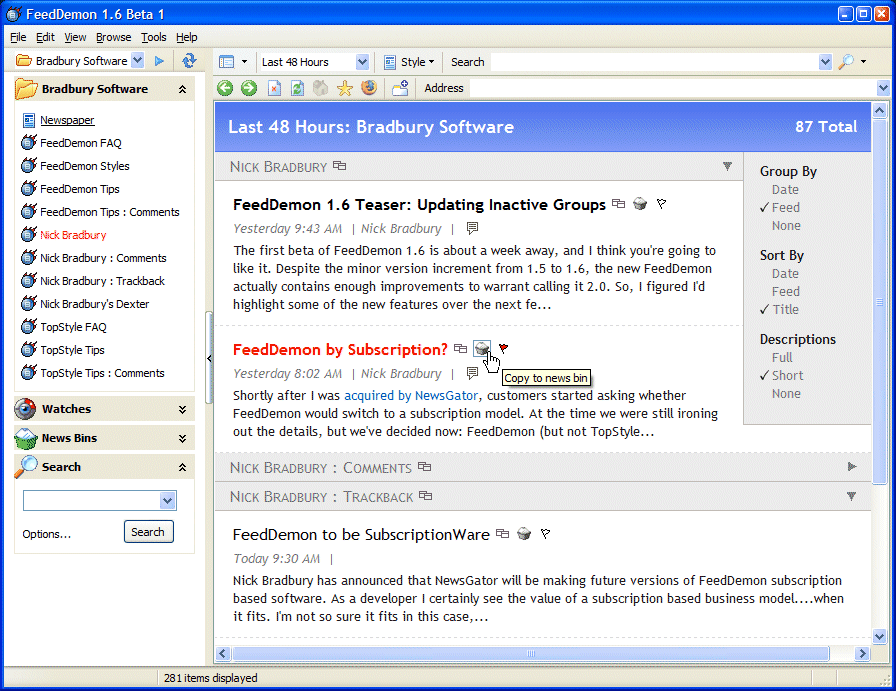Open the Address bar dropdown arrow
Image resolution: width=896 pixels, height=691 pixels.
click(x=883, y=88)
